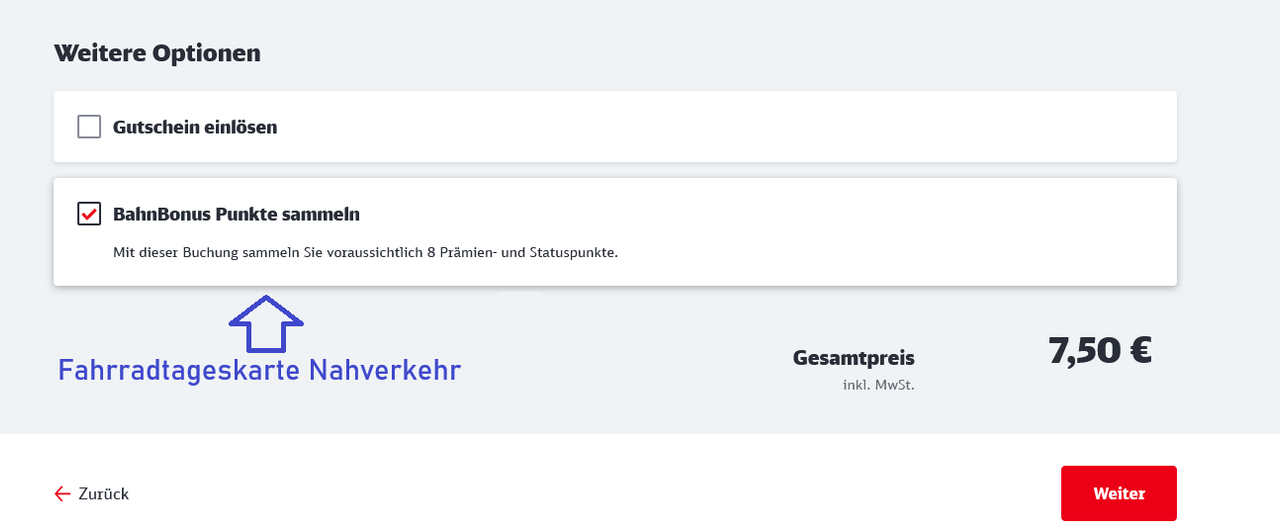This screenshot has width=1280, height=531.
Task: Click the red left arrow beside Zurück
Action: (x=62, y=494)
